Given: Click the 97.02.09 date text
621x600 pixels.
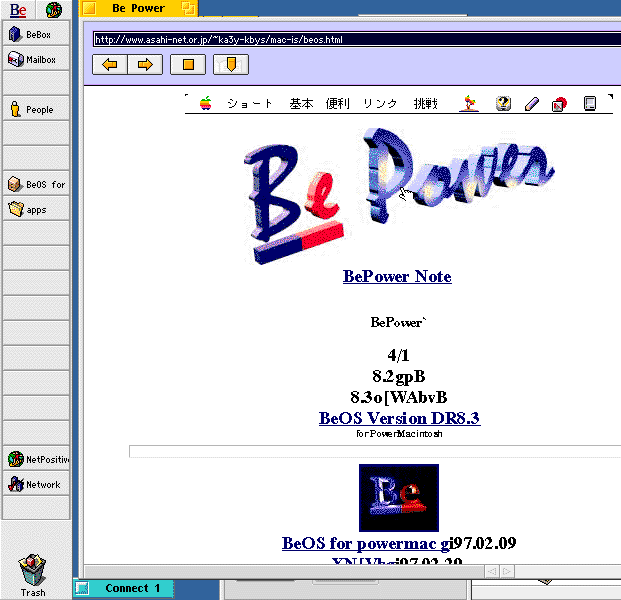Looking at the screenshot, I should (x=484, y=543).
